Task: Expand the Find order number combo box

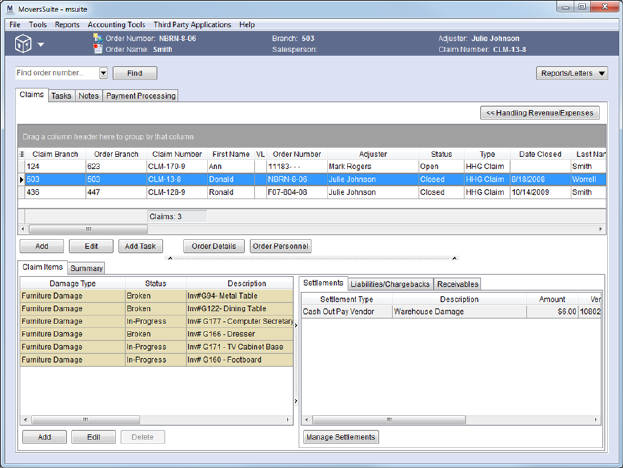Action: tap(103, 73)
